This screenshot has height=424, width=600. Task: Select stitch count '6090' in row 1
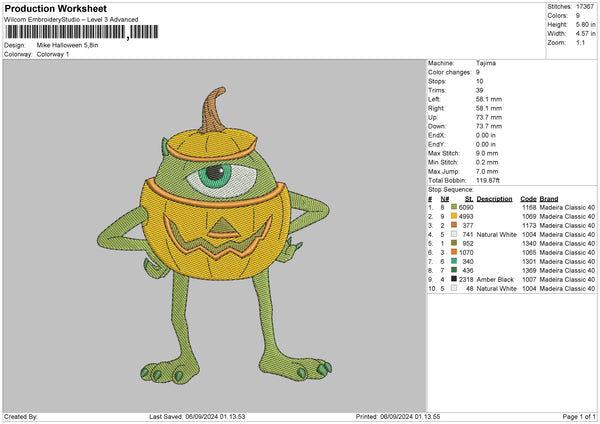coord(466,207)
